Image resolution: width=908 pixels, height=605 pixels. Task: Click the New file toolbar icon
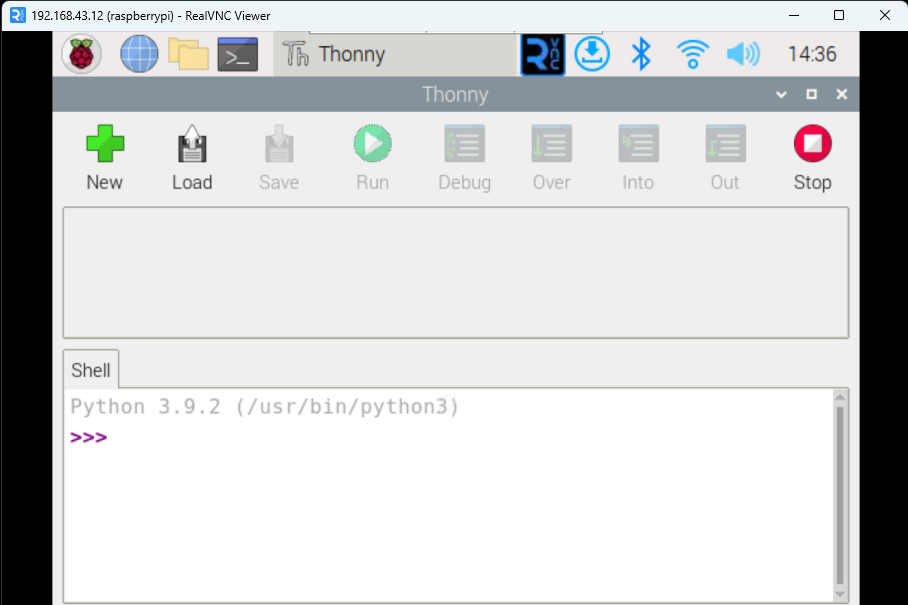[104, 145]
